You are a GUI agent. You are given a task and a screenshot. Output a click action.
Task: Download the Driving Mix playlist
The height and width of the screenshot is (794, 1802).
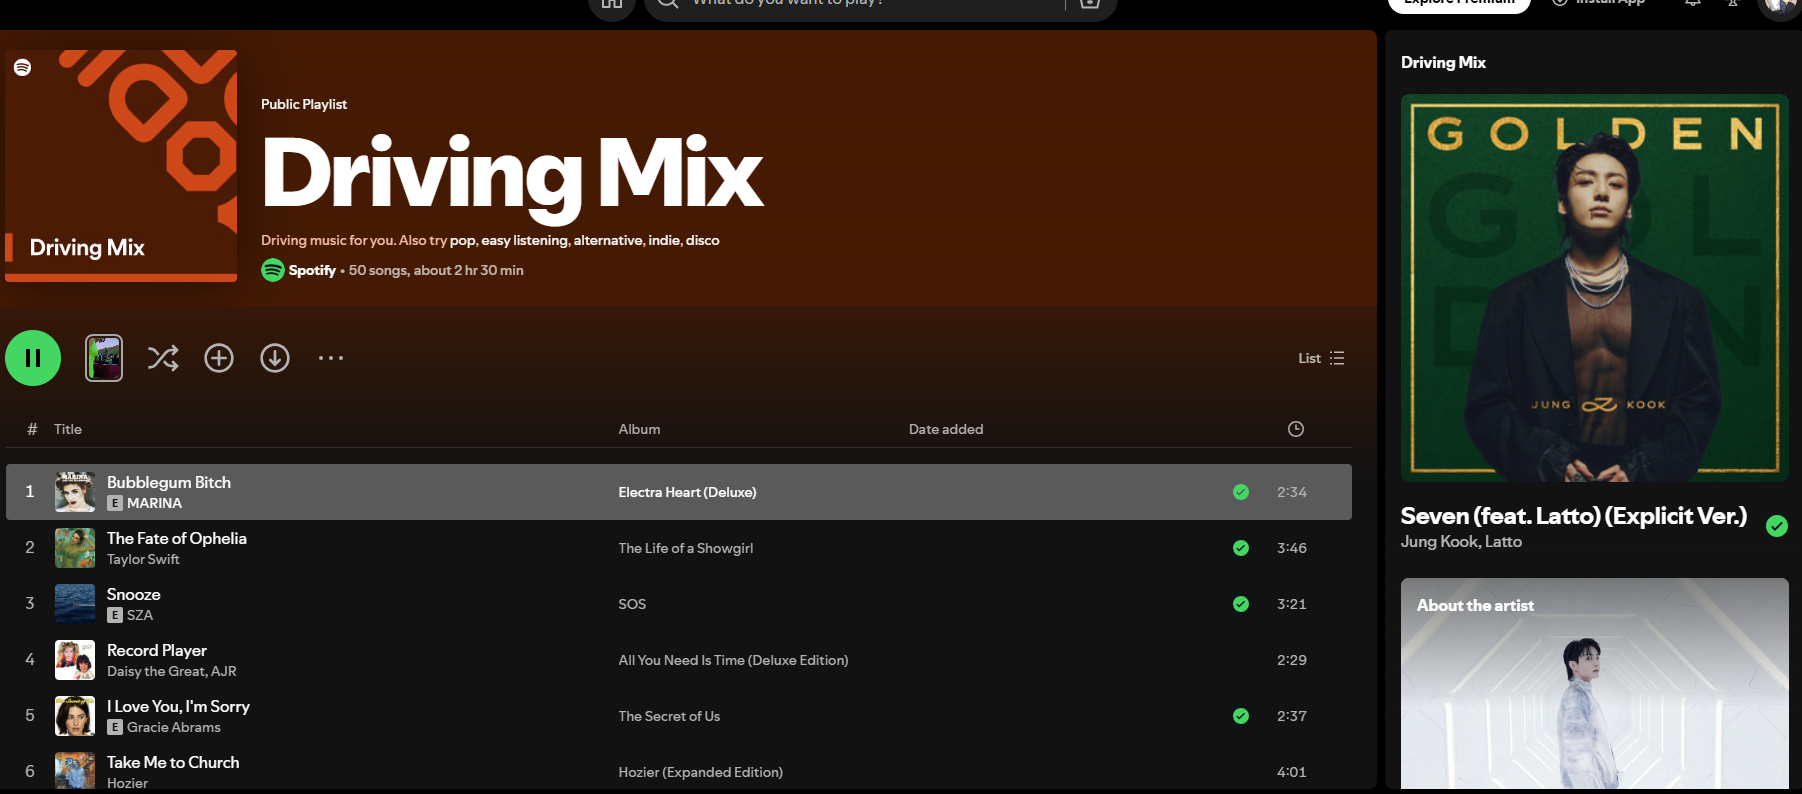275,358
